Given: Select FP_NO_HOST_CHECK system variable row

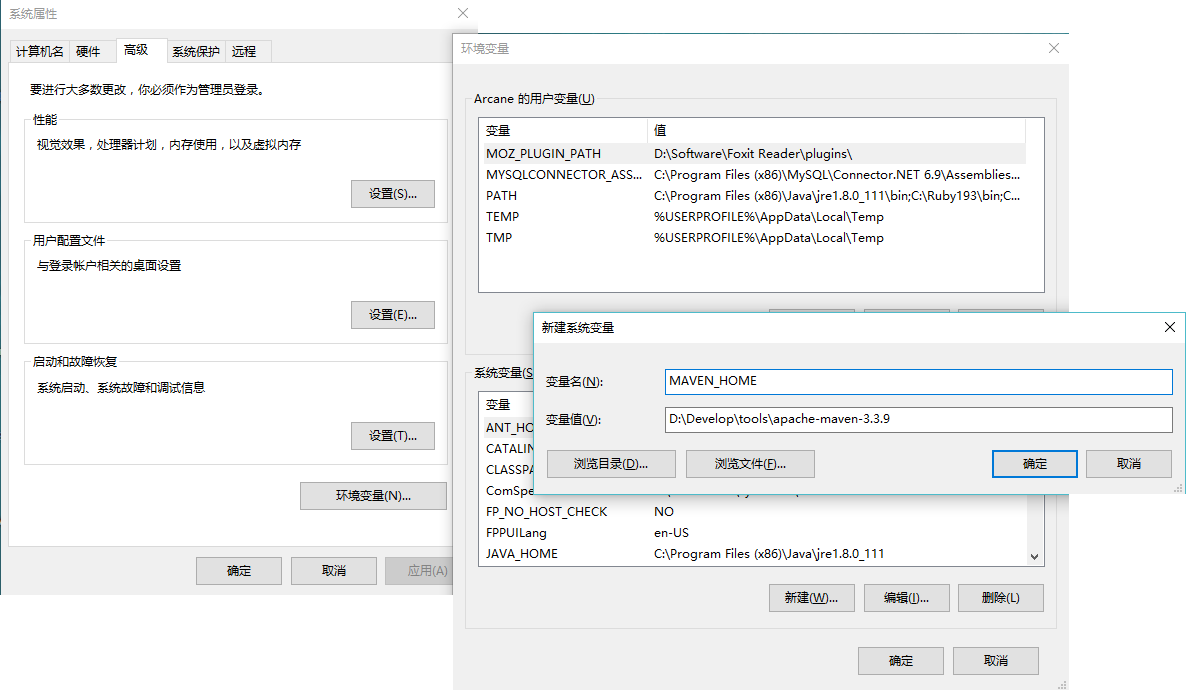Looking at the screenshot, I should (x=755, y=512).
